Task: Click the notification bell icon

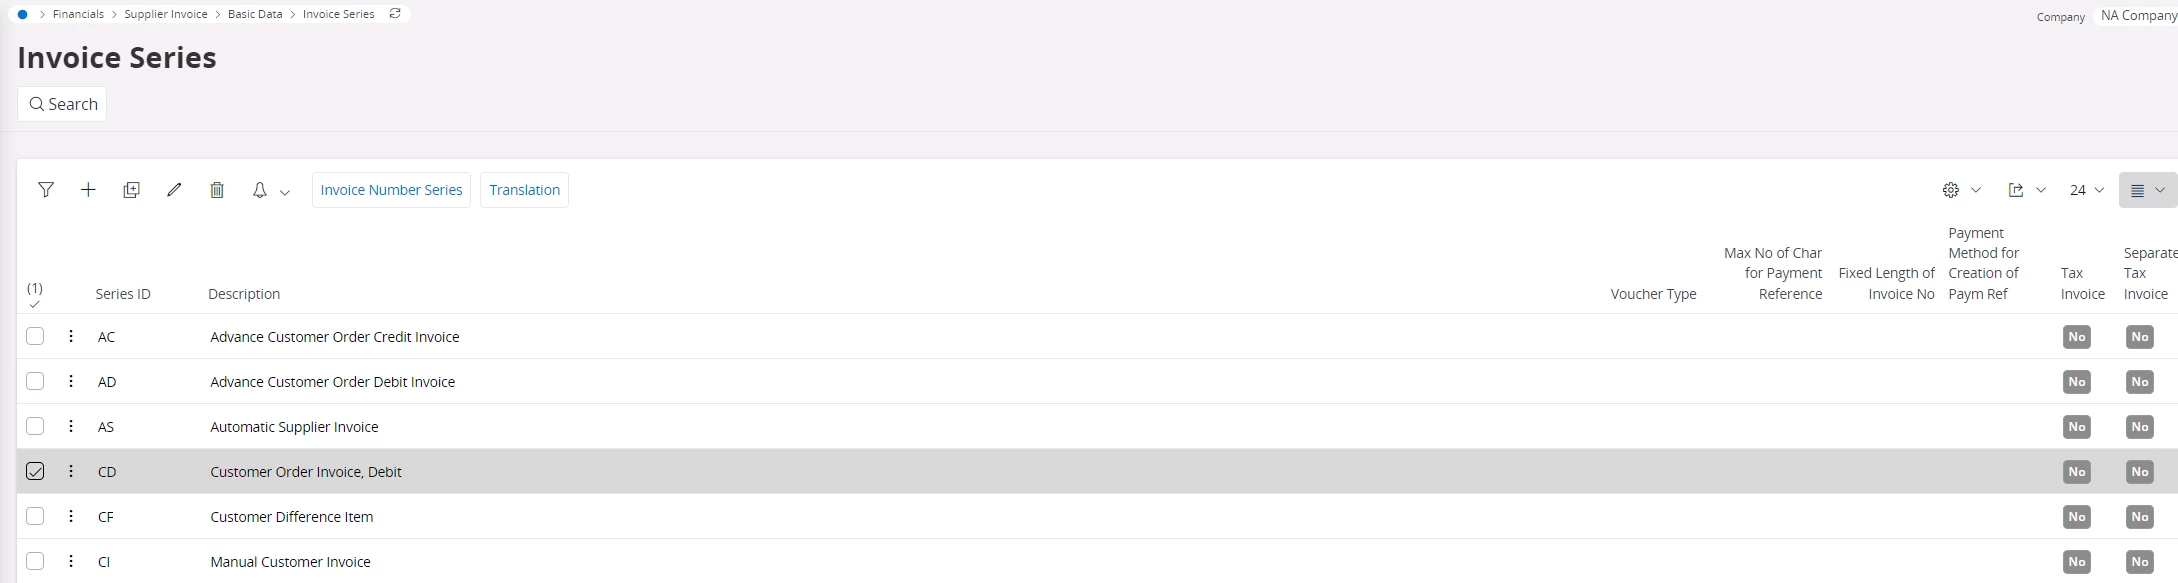Action: [260, 190]
